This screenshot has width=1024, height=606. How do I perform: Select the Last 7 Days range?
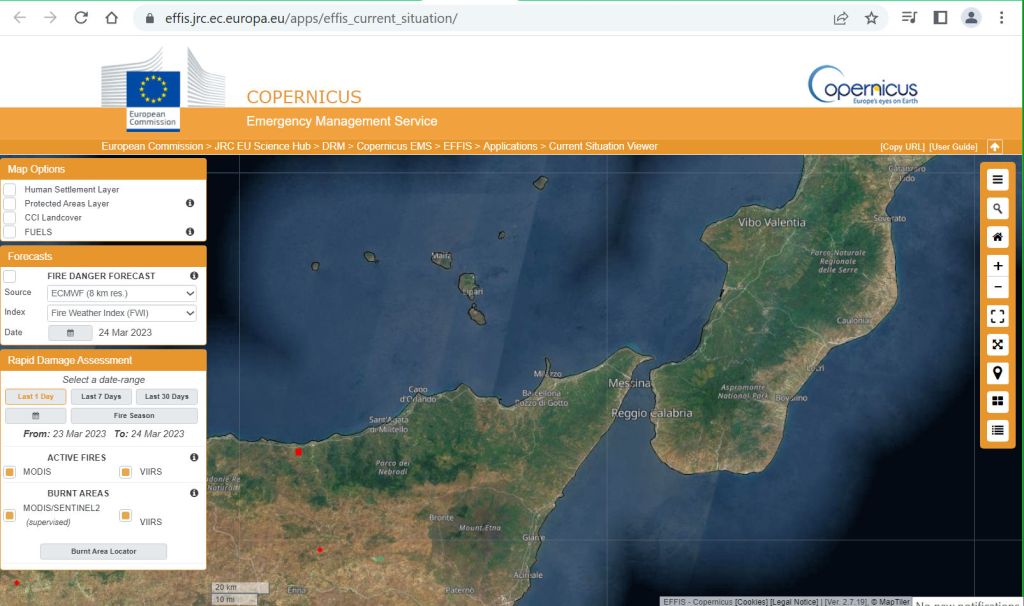[101, 397]
